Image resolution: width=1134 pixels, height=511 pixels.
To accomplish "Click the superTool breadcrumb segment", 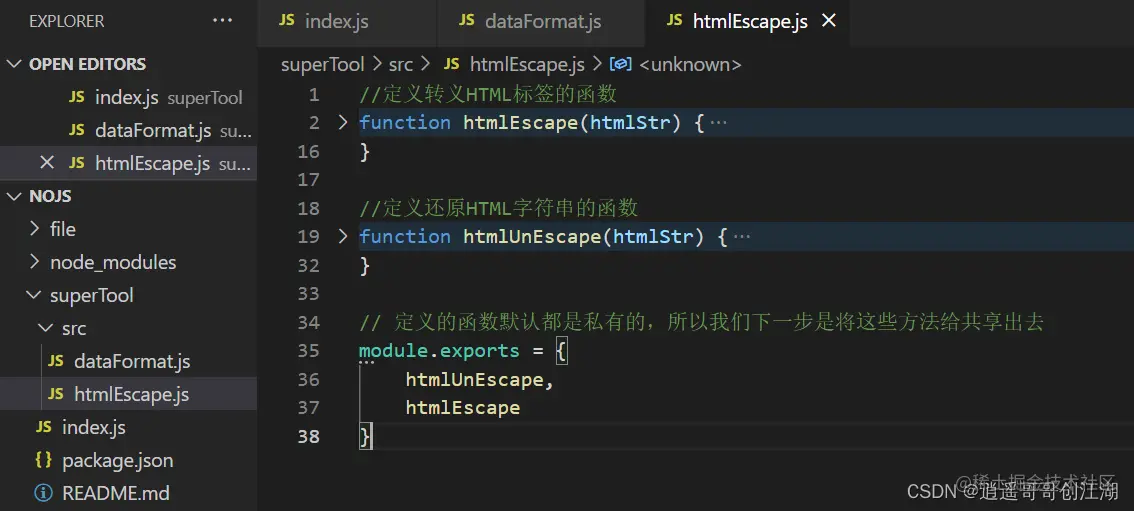I will 323,65.
